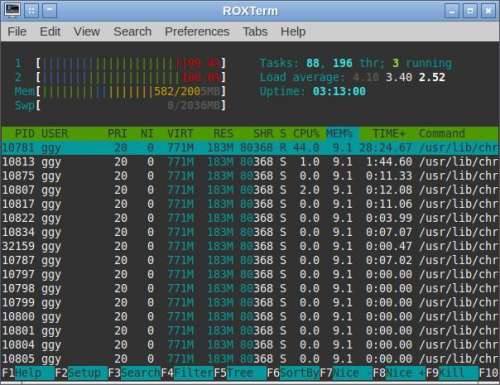Sort by the Command column header
This screenshot has height=385, width=500.
point(442,134)
